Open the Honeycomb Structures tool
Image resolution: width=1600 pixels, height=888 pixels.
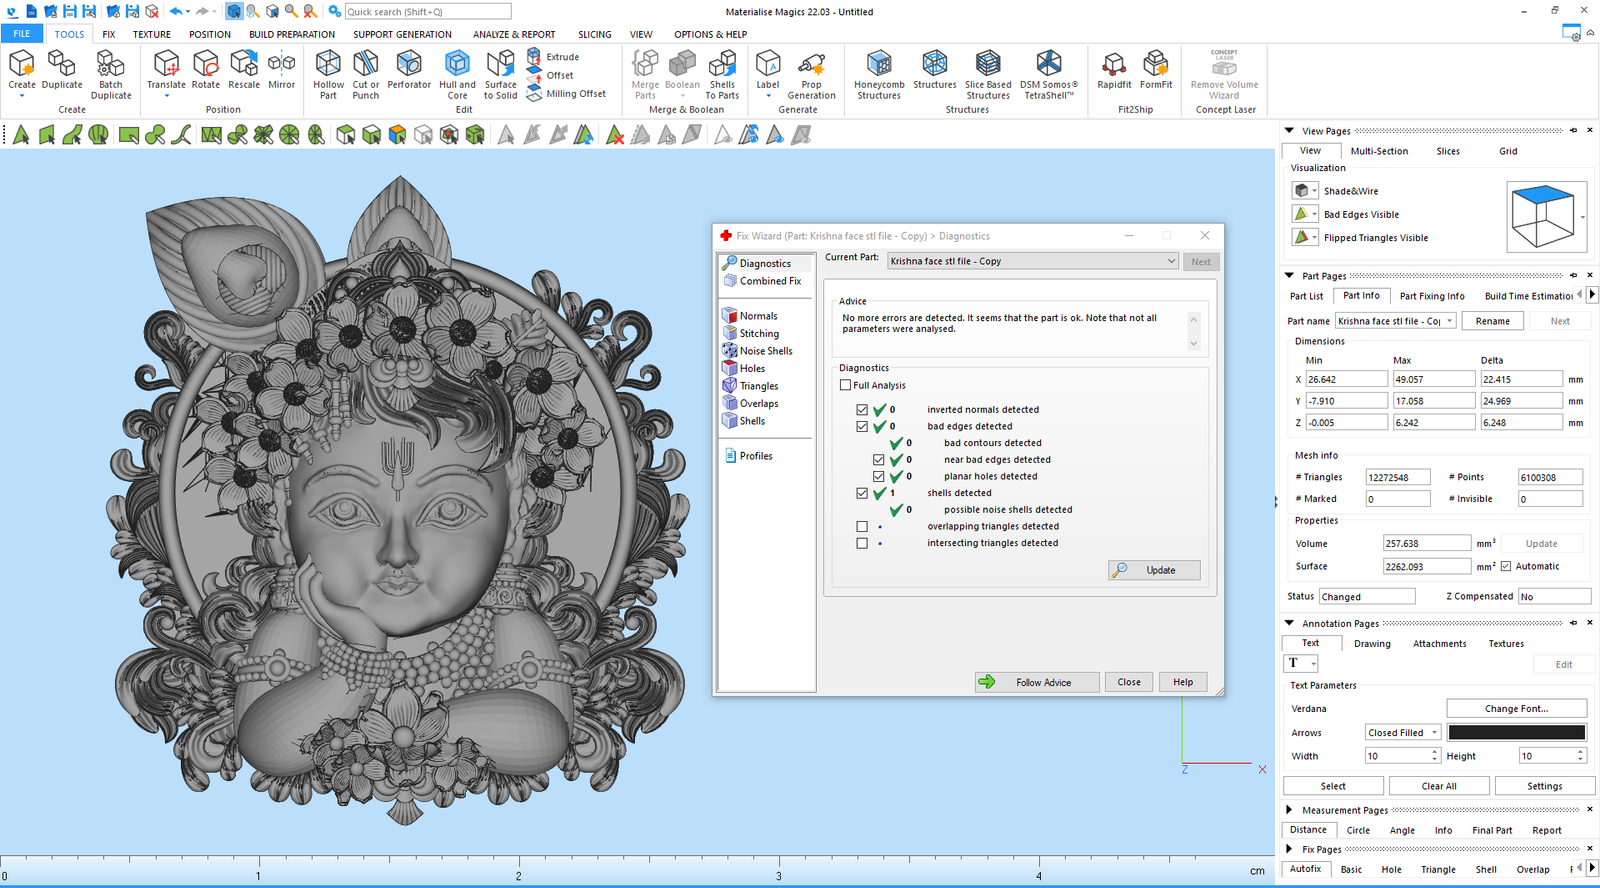tap(879, 74)
